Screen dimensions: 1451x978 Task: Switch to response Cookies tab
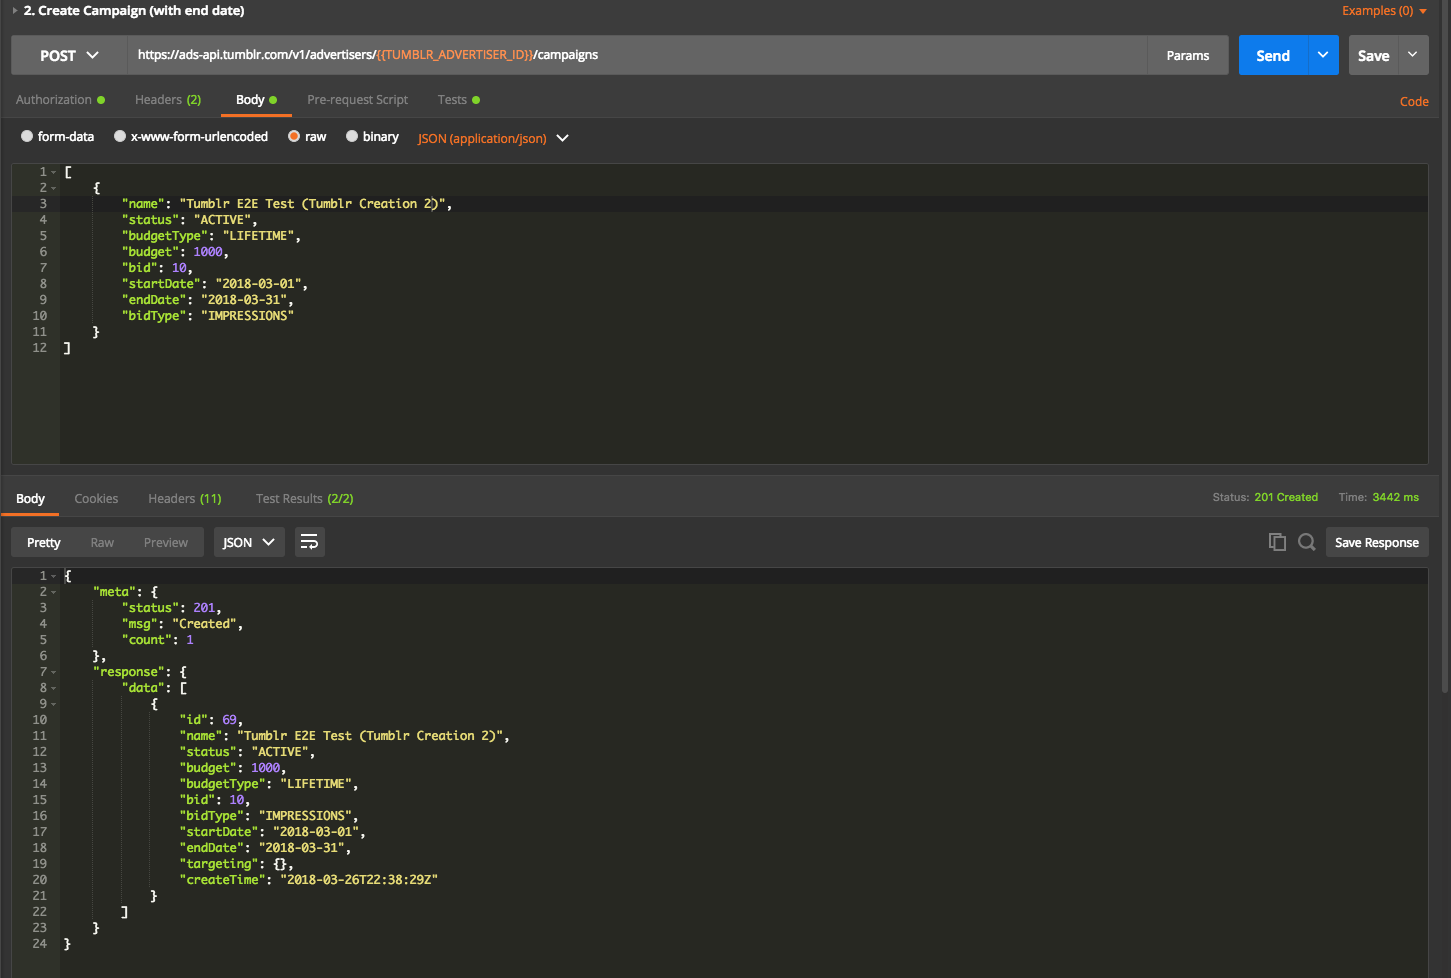tap(96, 498)
